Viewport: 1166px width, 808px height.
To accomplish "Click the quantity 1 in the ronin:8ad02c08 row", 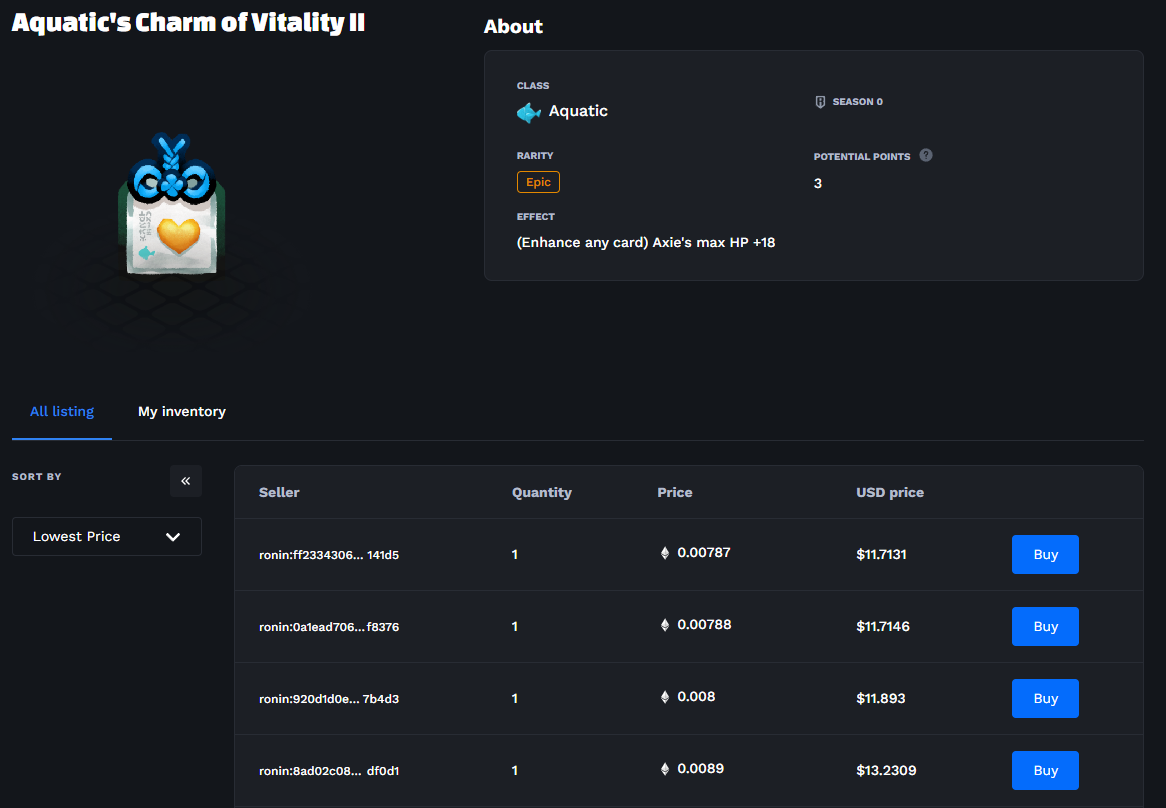I will pyautogui.click(x=515, y=771).
